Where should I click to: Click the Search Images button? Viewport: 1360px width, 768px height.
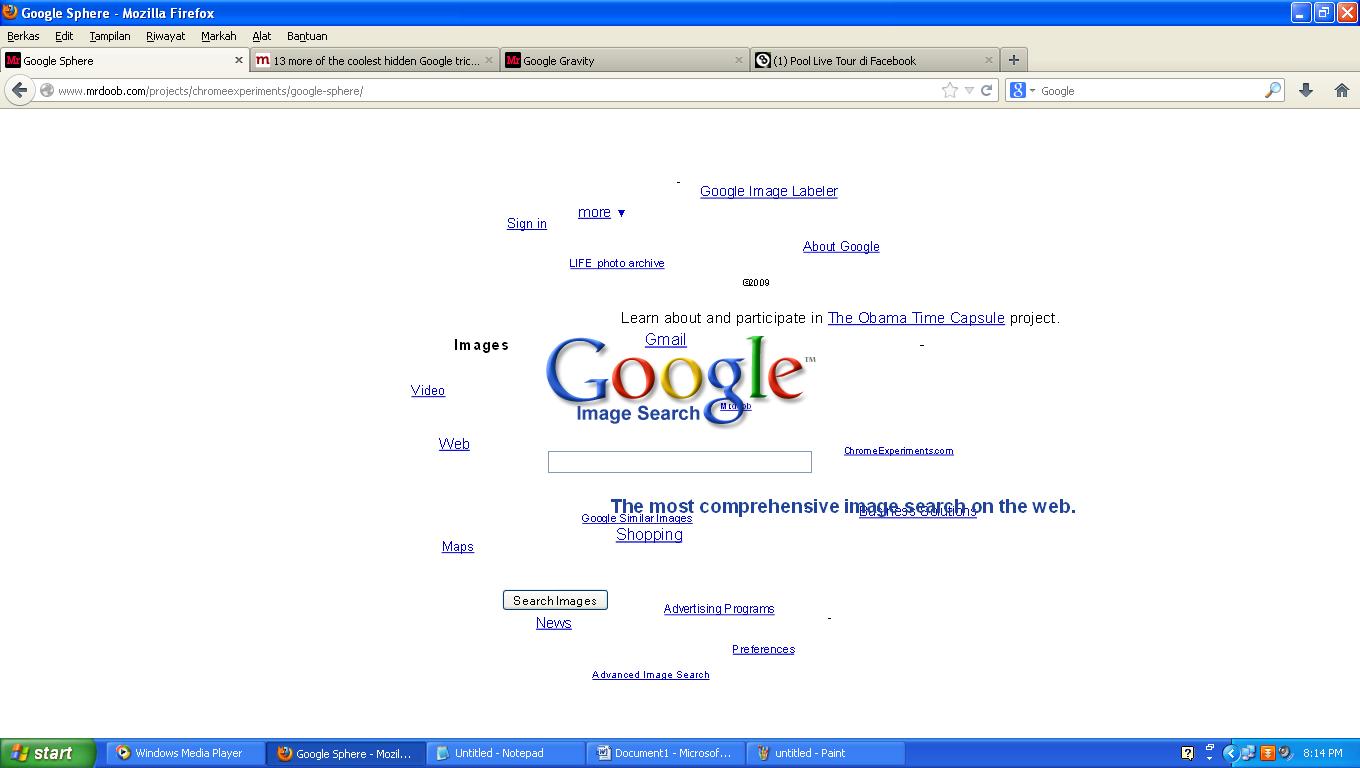[555, 600]
